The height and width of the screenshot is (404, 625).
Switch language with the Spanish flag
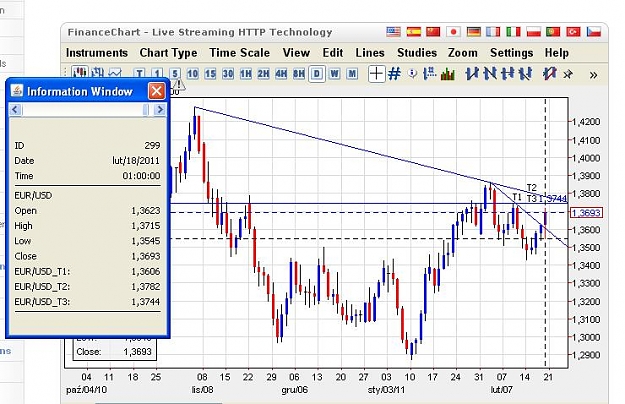tap(414, 32)
